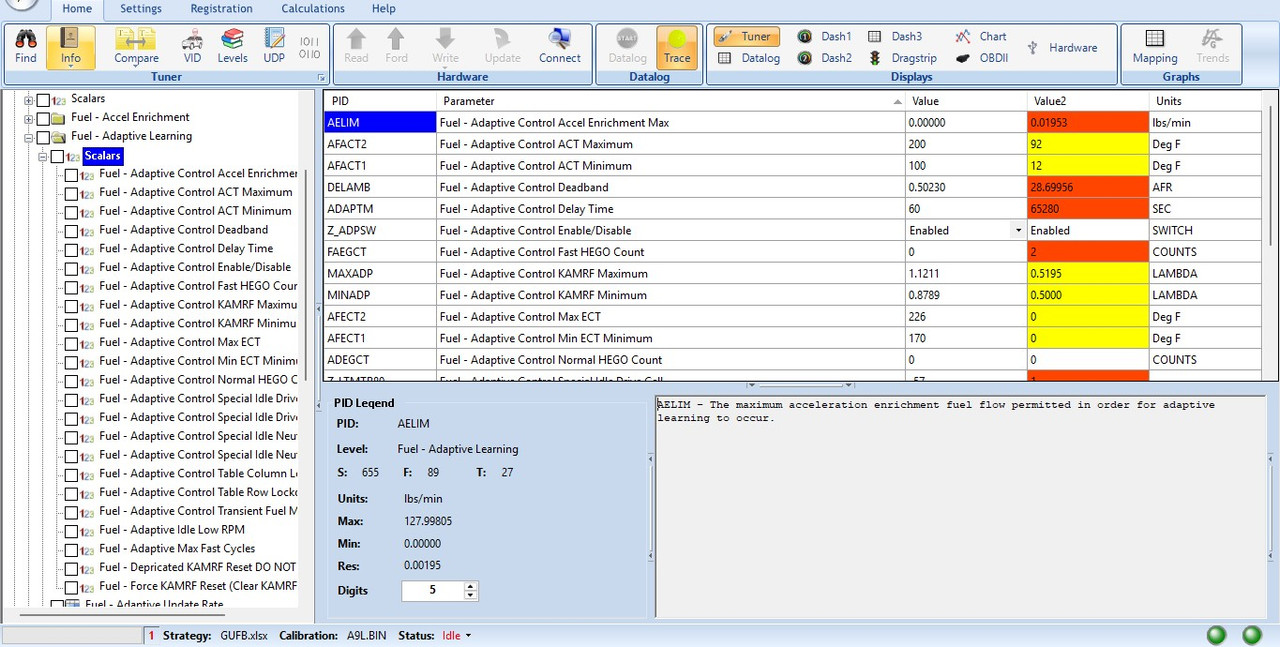The image size is (1280, 647).
Task: Select the Fuel - Adaptive Max Fast Cycles tree item
Action: [x=177, y=549]
